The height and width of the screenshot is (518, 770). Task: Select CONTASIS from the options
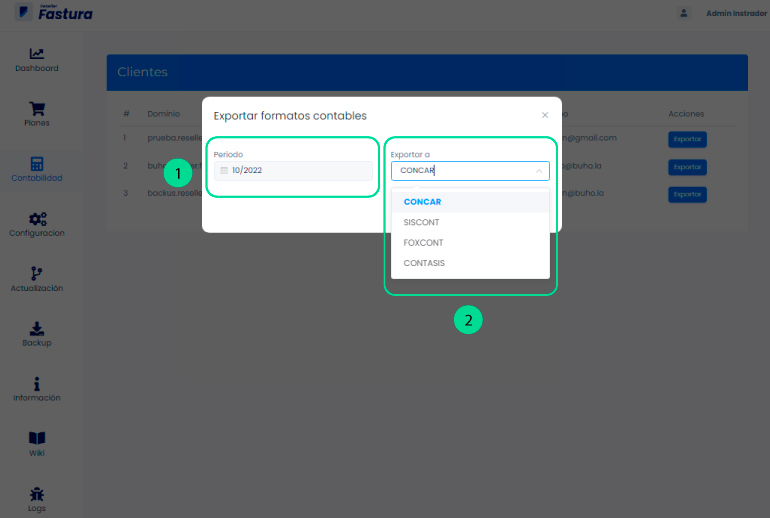point(424,263)
